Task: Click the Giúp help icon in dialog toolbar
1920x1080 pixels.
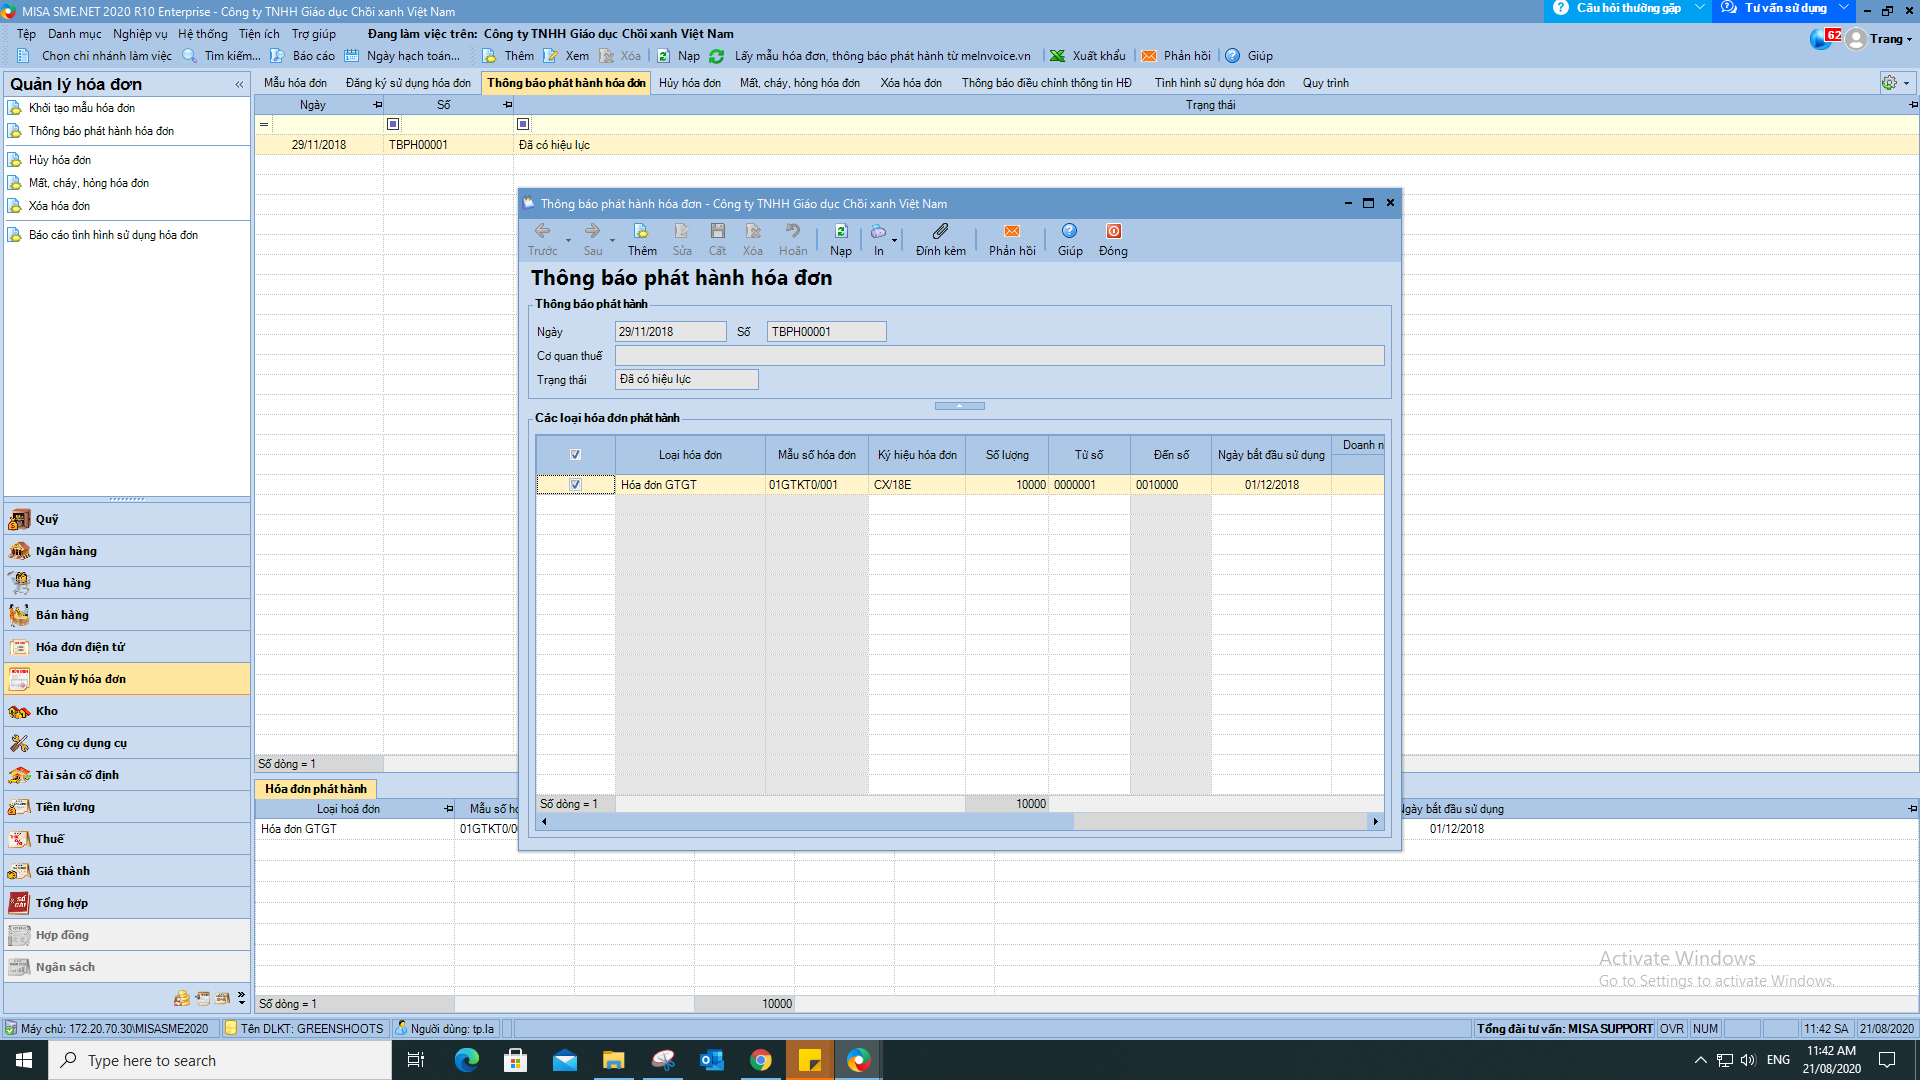Action: click(x=1069, y=232)
